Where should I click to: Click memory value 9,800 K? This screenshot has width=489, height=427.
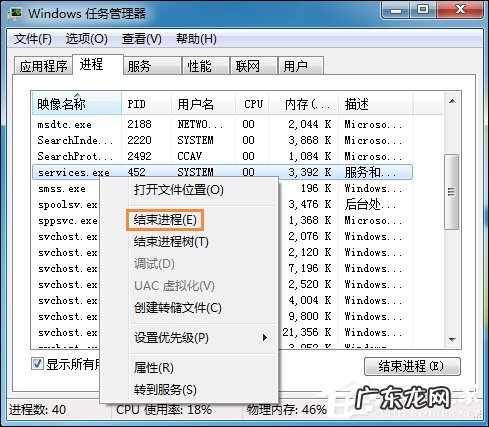coord(310,316)
